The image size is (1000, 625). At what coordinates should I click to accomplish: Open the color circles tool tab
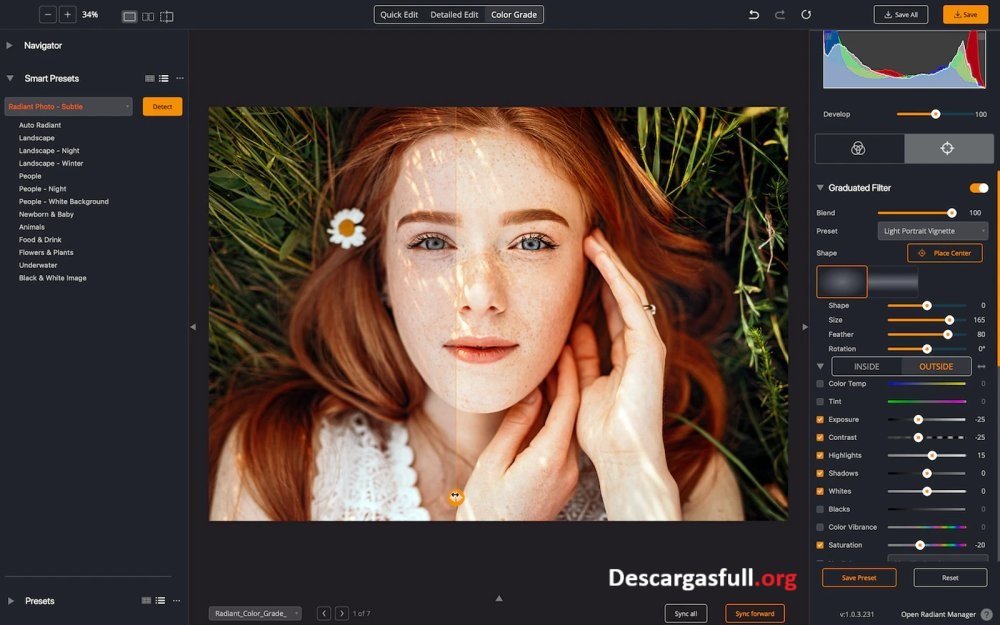tap(859, 148)
